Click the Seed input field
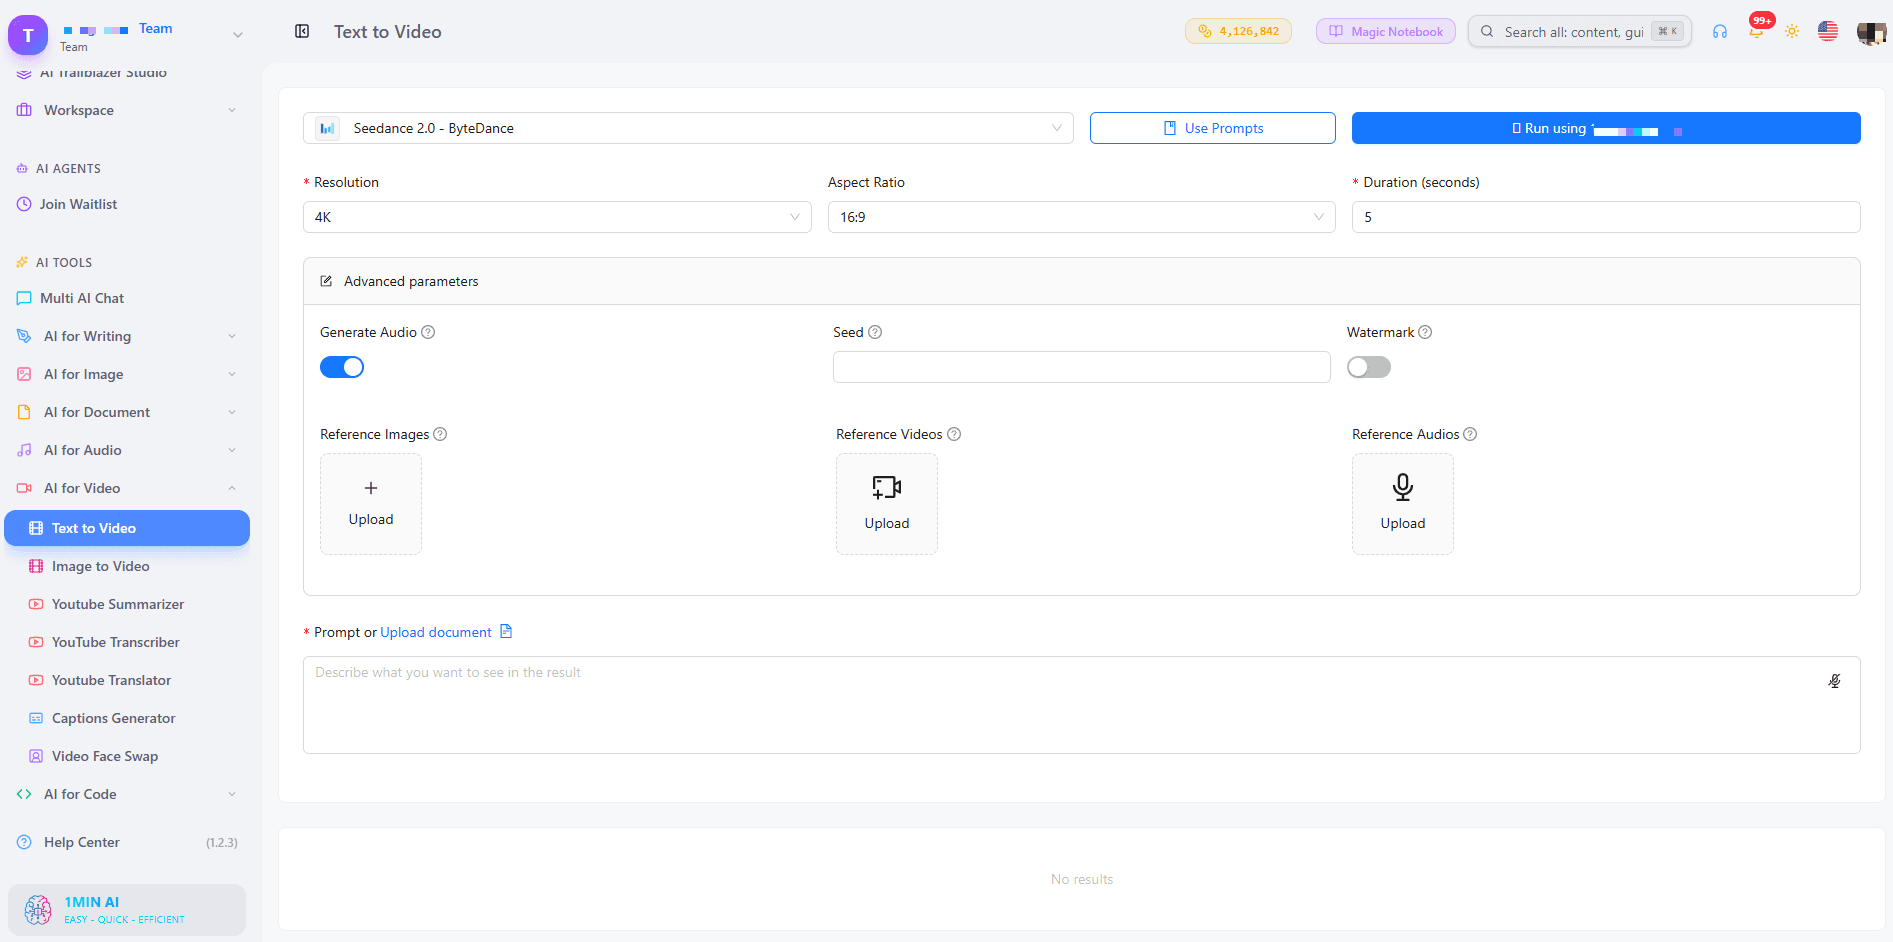1893x942 pixels. click(x=1081, y=367)
